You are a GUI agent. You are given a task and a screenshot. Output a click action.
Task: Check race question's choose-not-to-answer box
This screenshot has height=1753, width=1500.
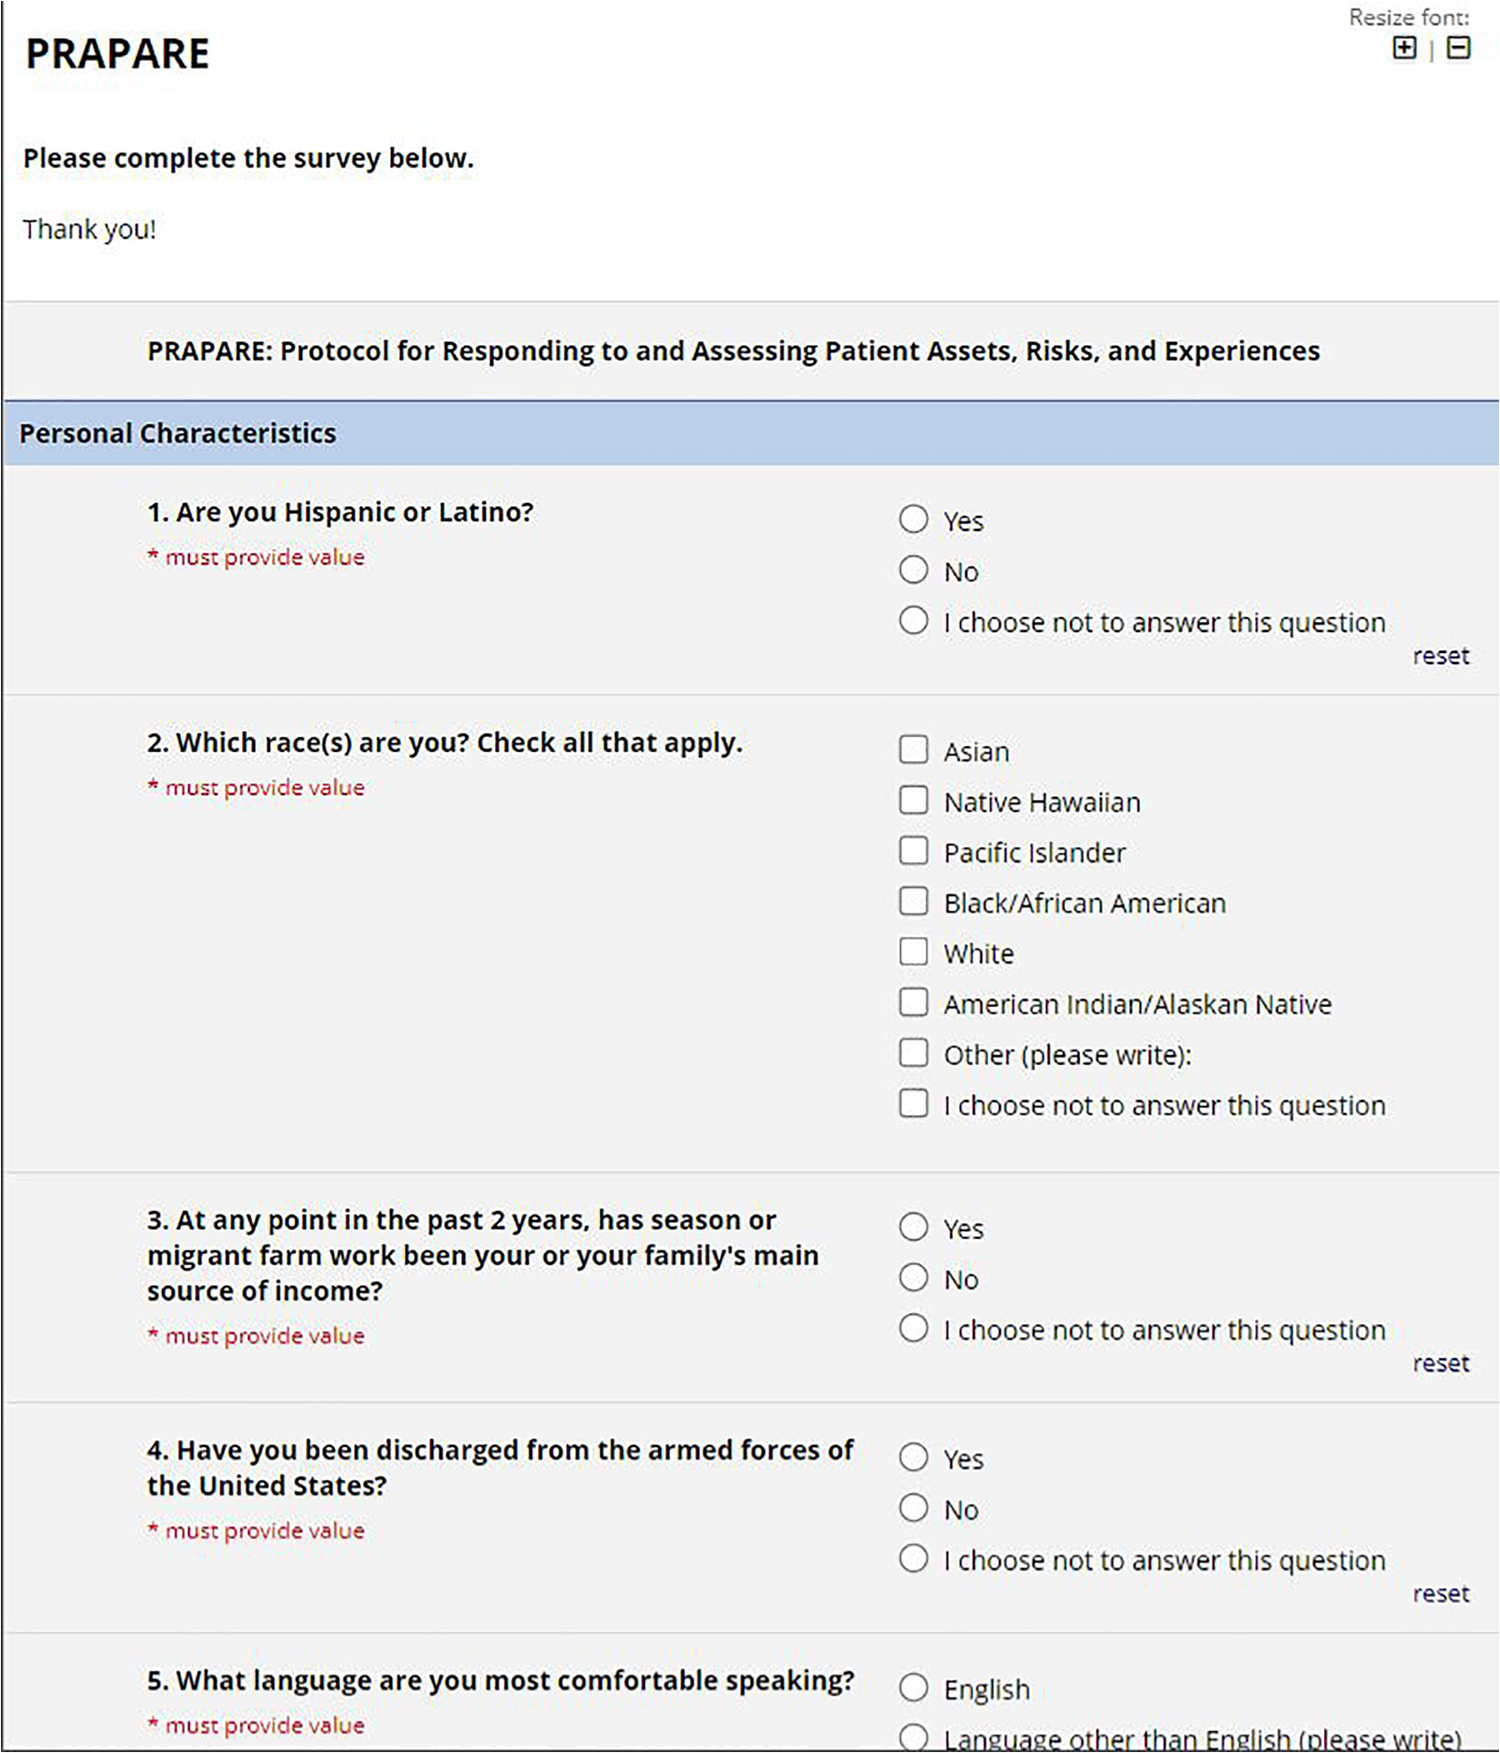point(913,1103)
